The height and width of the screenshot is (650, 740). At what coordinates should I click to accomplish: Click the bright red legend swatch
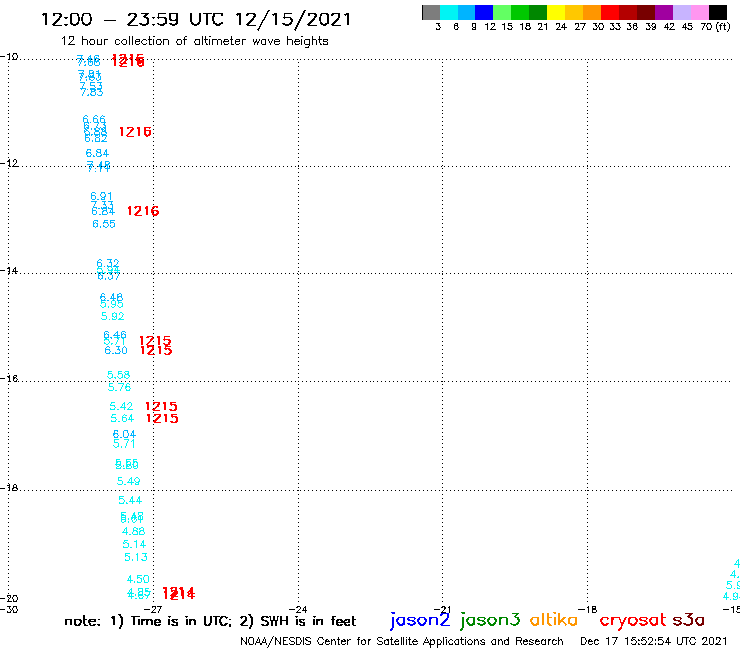pyautogui.click(x=609, y=12)
